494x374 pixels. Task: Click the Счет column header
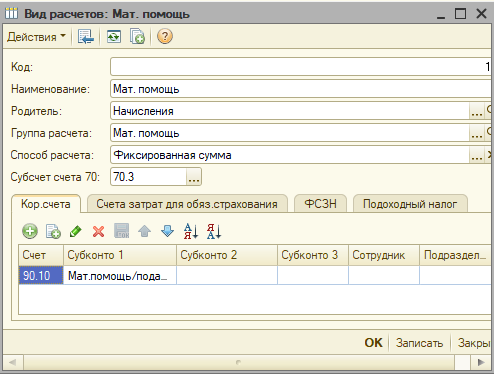(x=41, y=255)
